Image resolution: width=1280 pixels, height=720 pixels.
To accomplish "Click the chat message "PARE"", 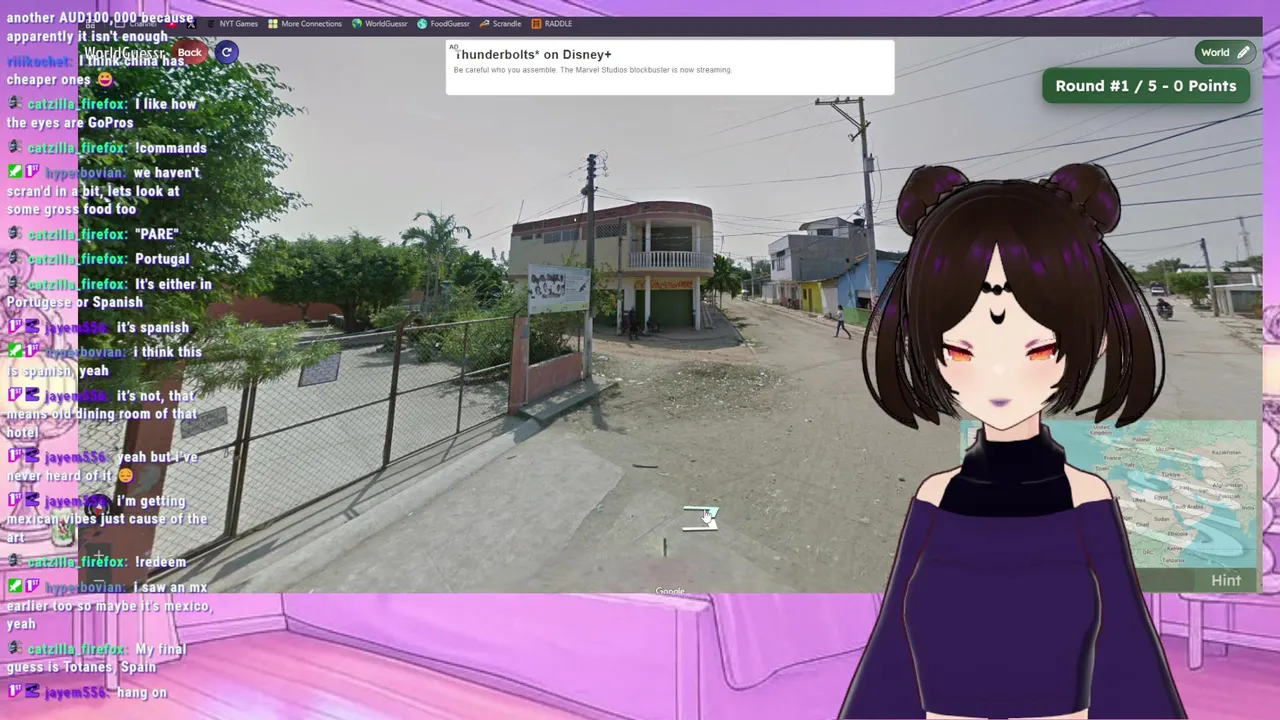I will 156,234.
